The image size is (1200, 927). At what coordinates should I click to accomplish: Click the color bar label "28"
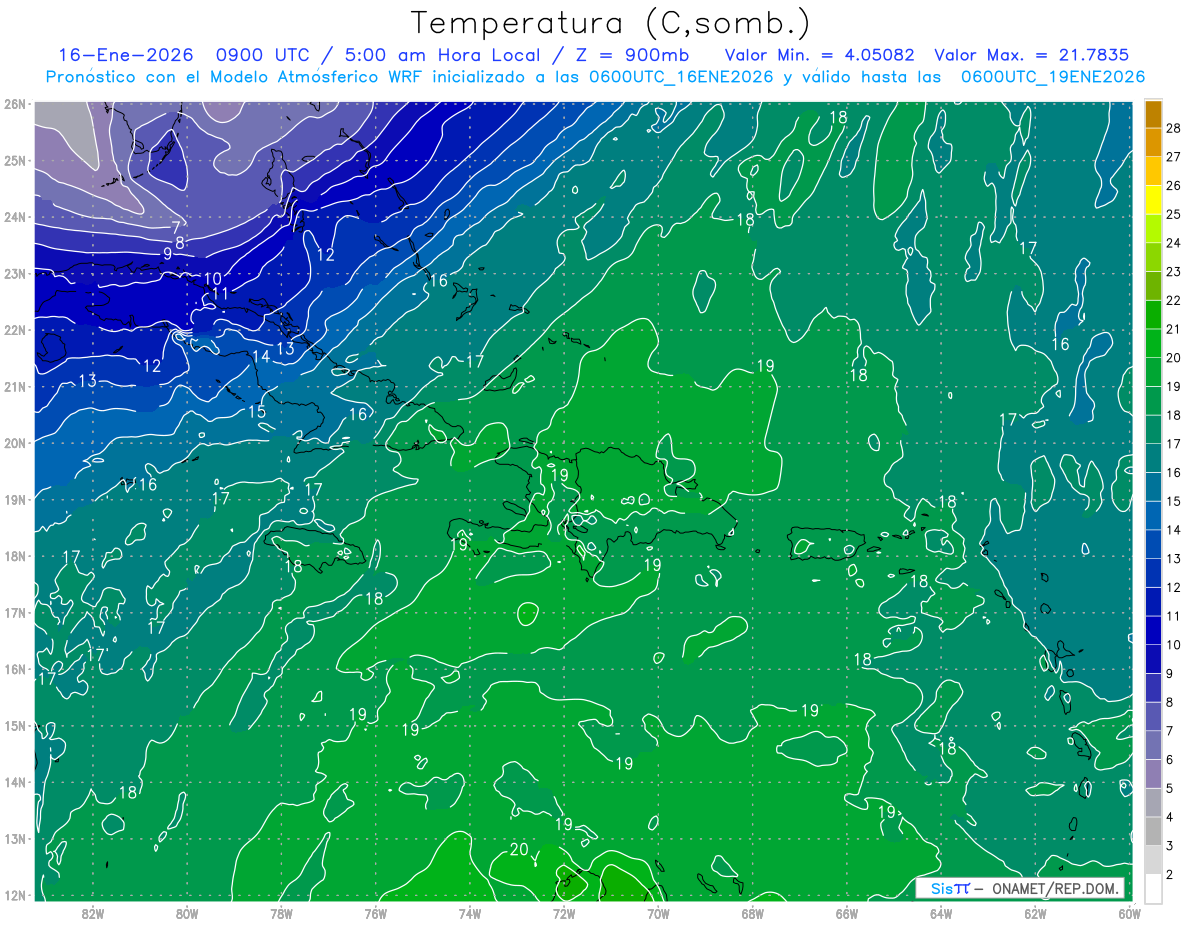click(1173, 128)
